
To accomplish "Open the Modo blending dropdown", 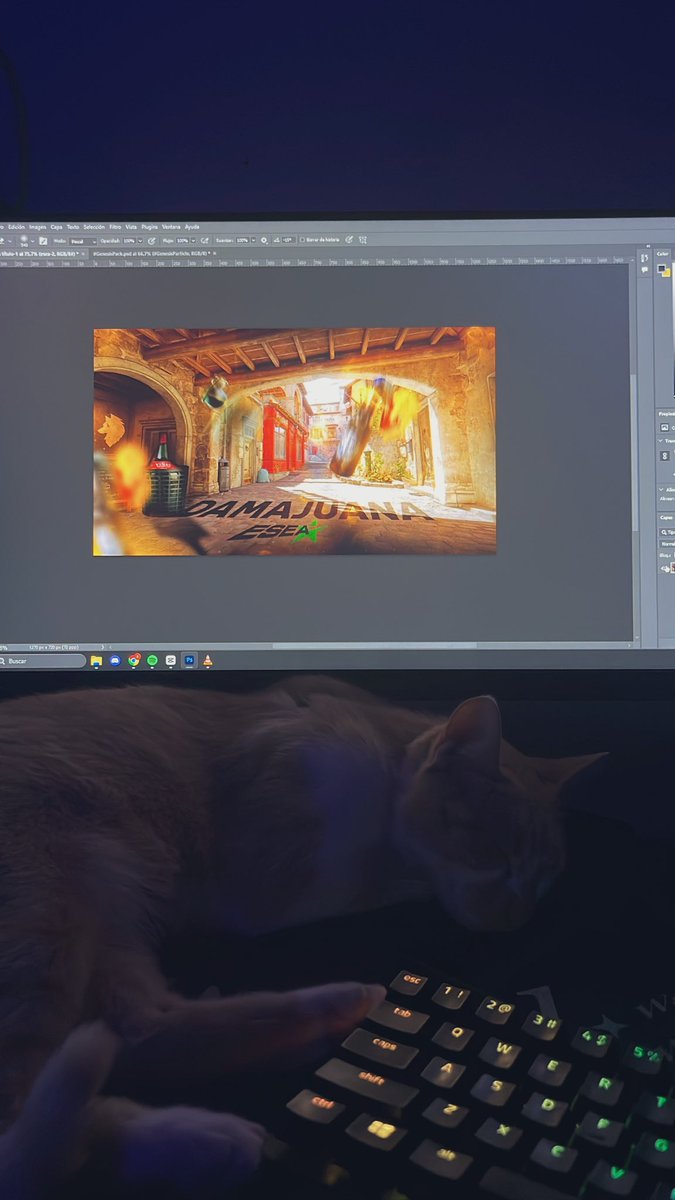I will [82, 241].
